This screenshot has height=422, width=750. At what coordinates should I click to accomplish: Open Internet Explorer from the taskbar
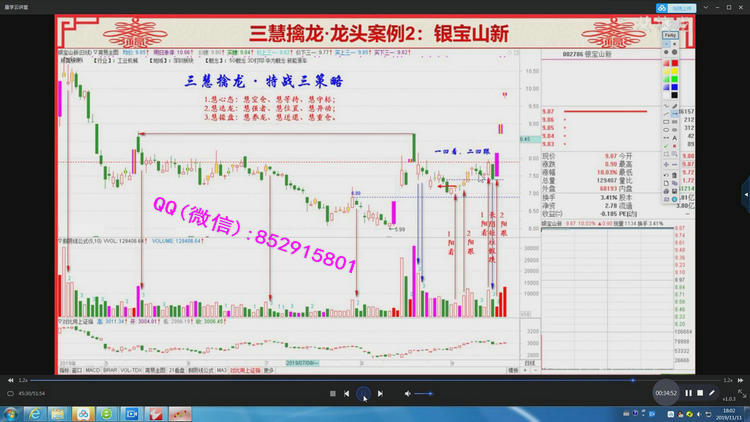click(35, 412)
